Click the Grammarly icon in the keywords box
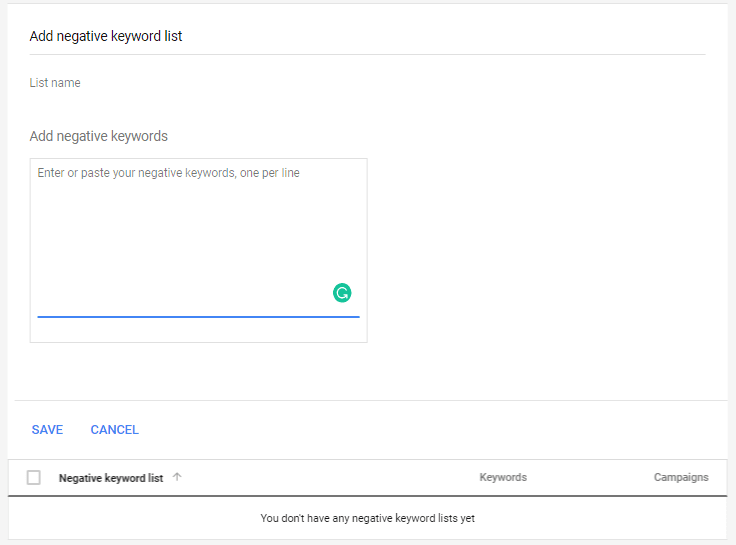 point(342,293)
